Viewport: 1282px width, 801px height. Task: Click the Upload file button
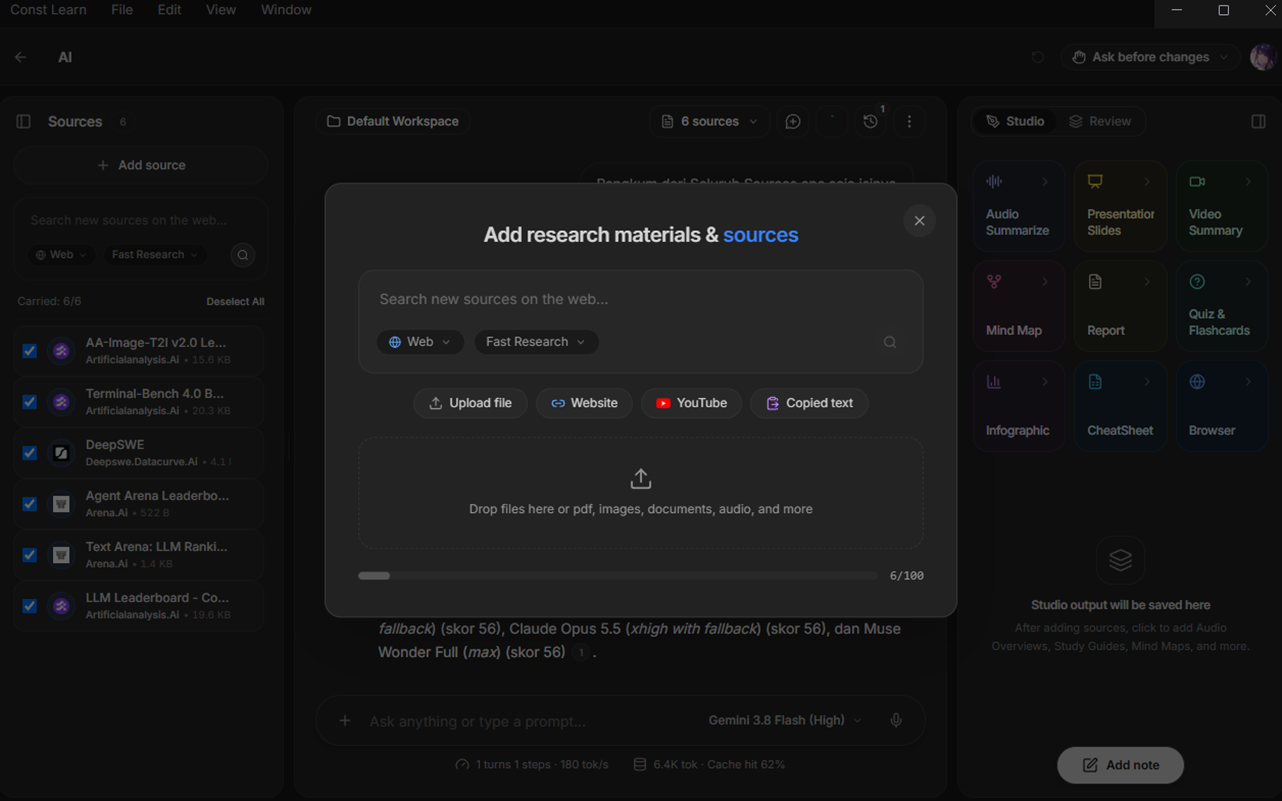pos(470,403)
